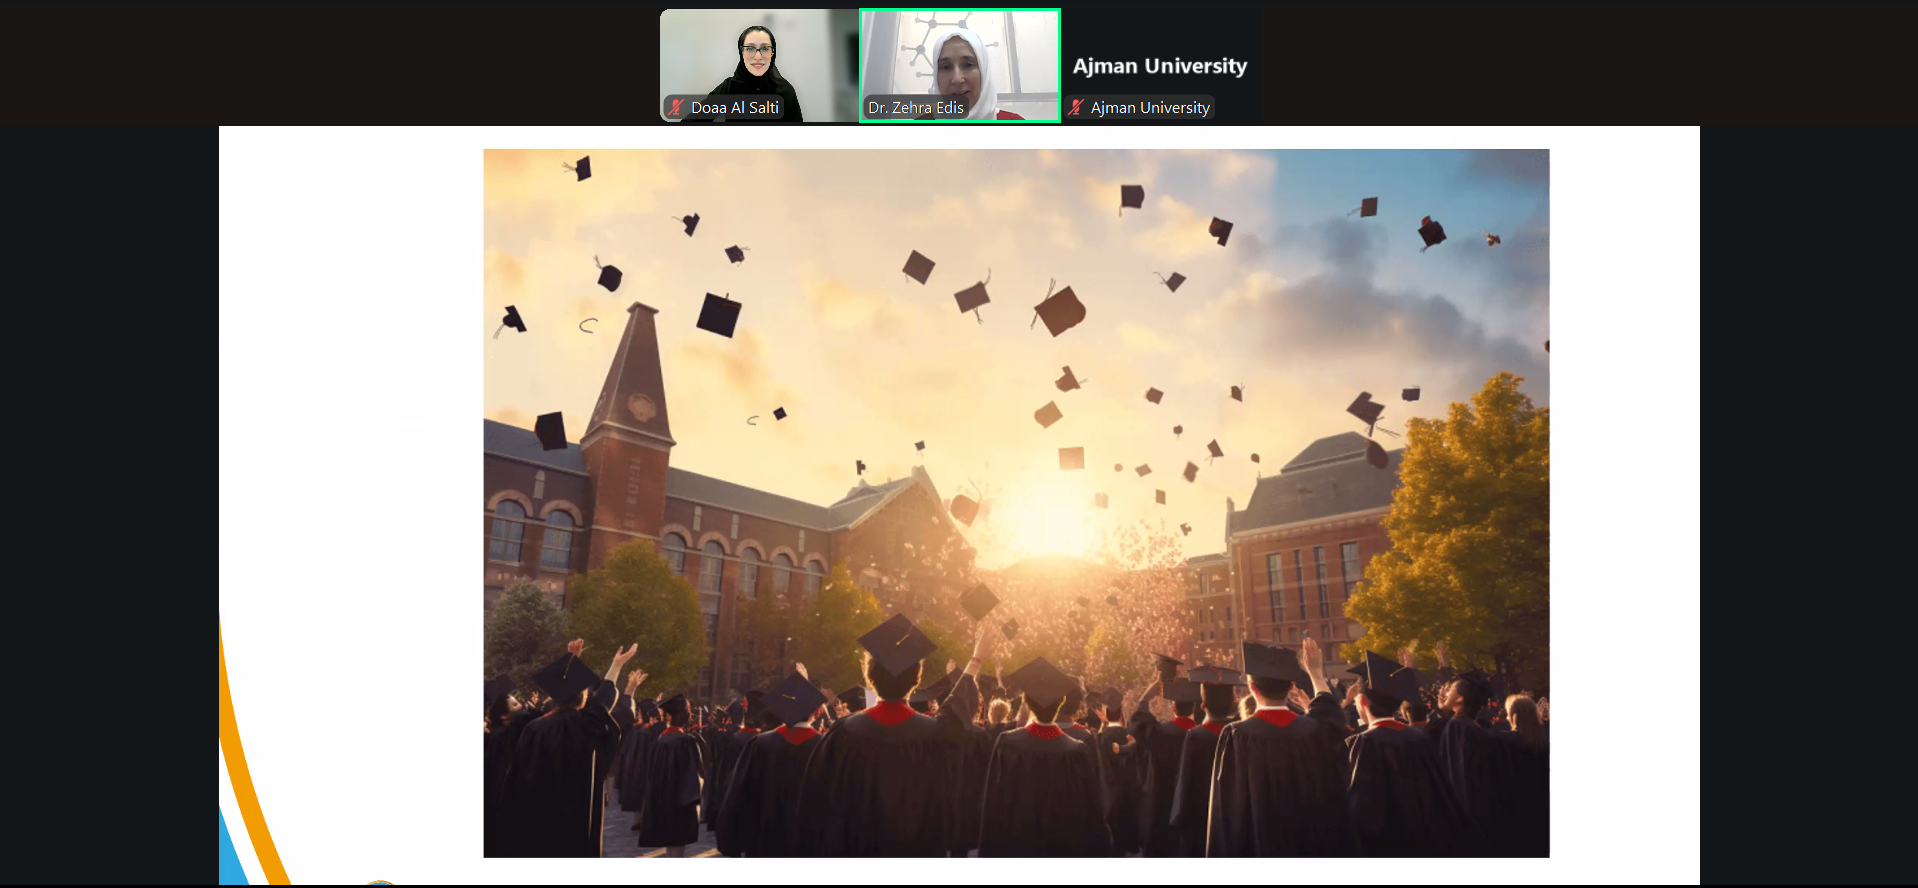Click the dark area left of the shared slide
The height and width of the screenshot is (888, 1918).
[x=108, y=500]
